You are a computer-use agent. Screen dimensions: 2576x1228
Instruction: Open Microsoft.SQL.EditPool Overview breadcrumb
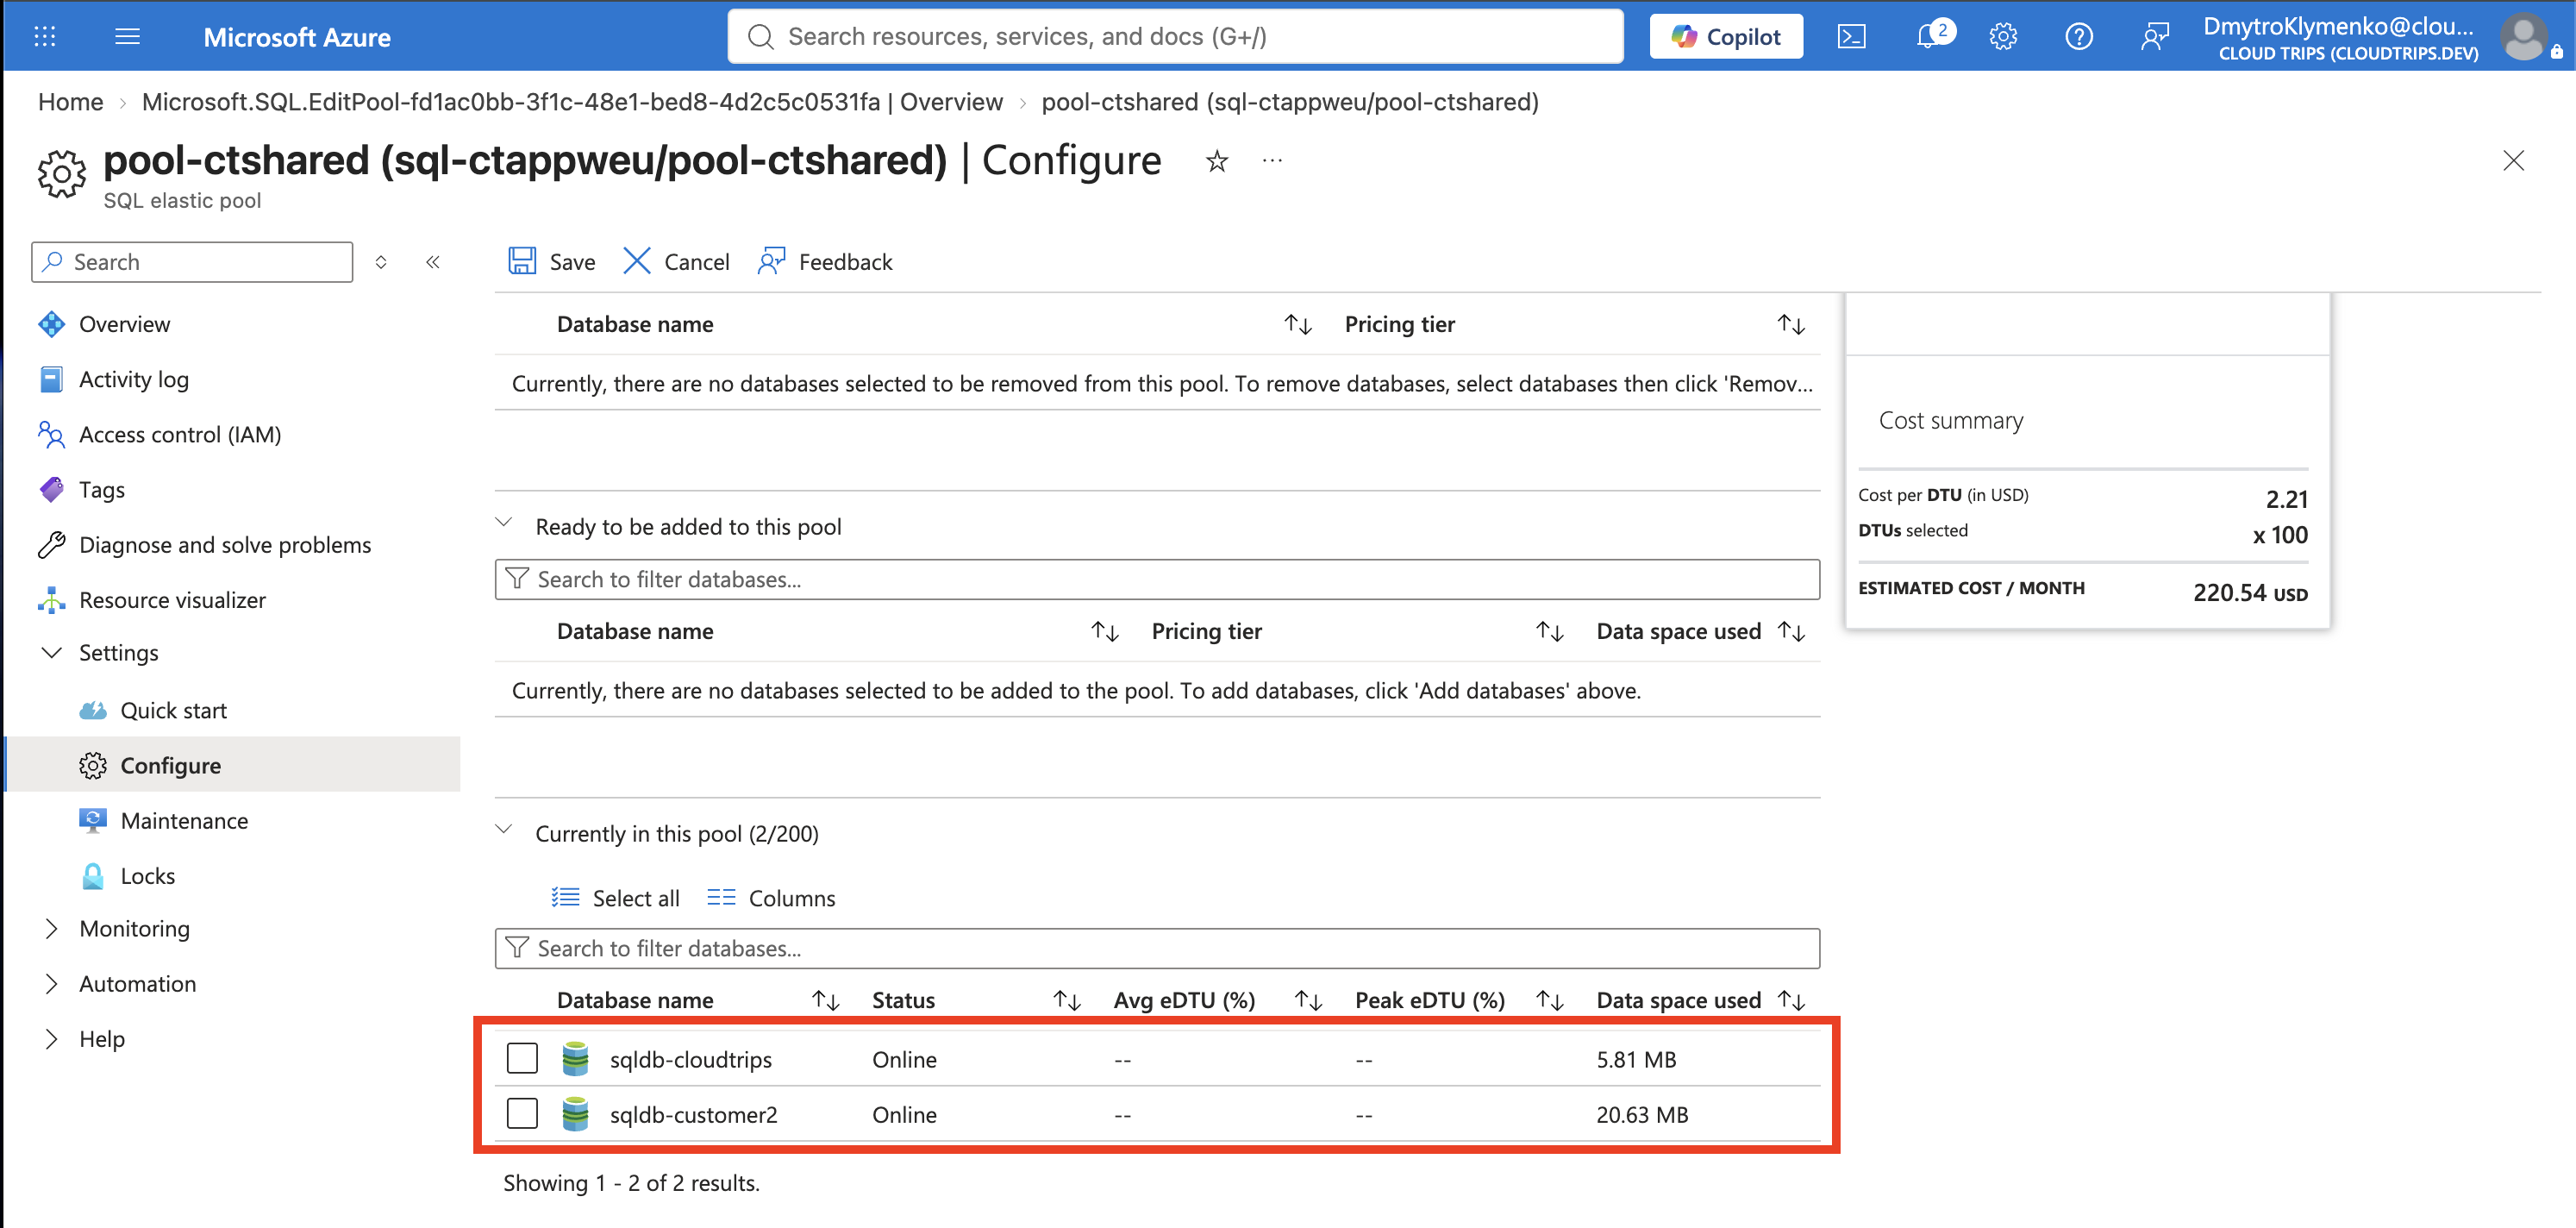click(572, 102)
